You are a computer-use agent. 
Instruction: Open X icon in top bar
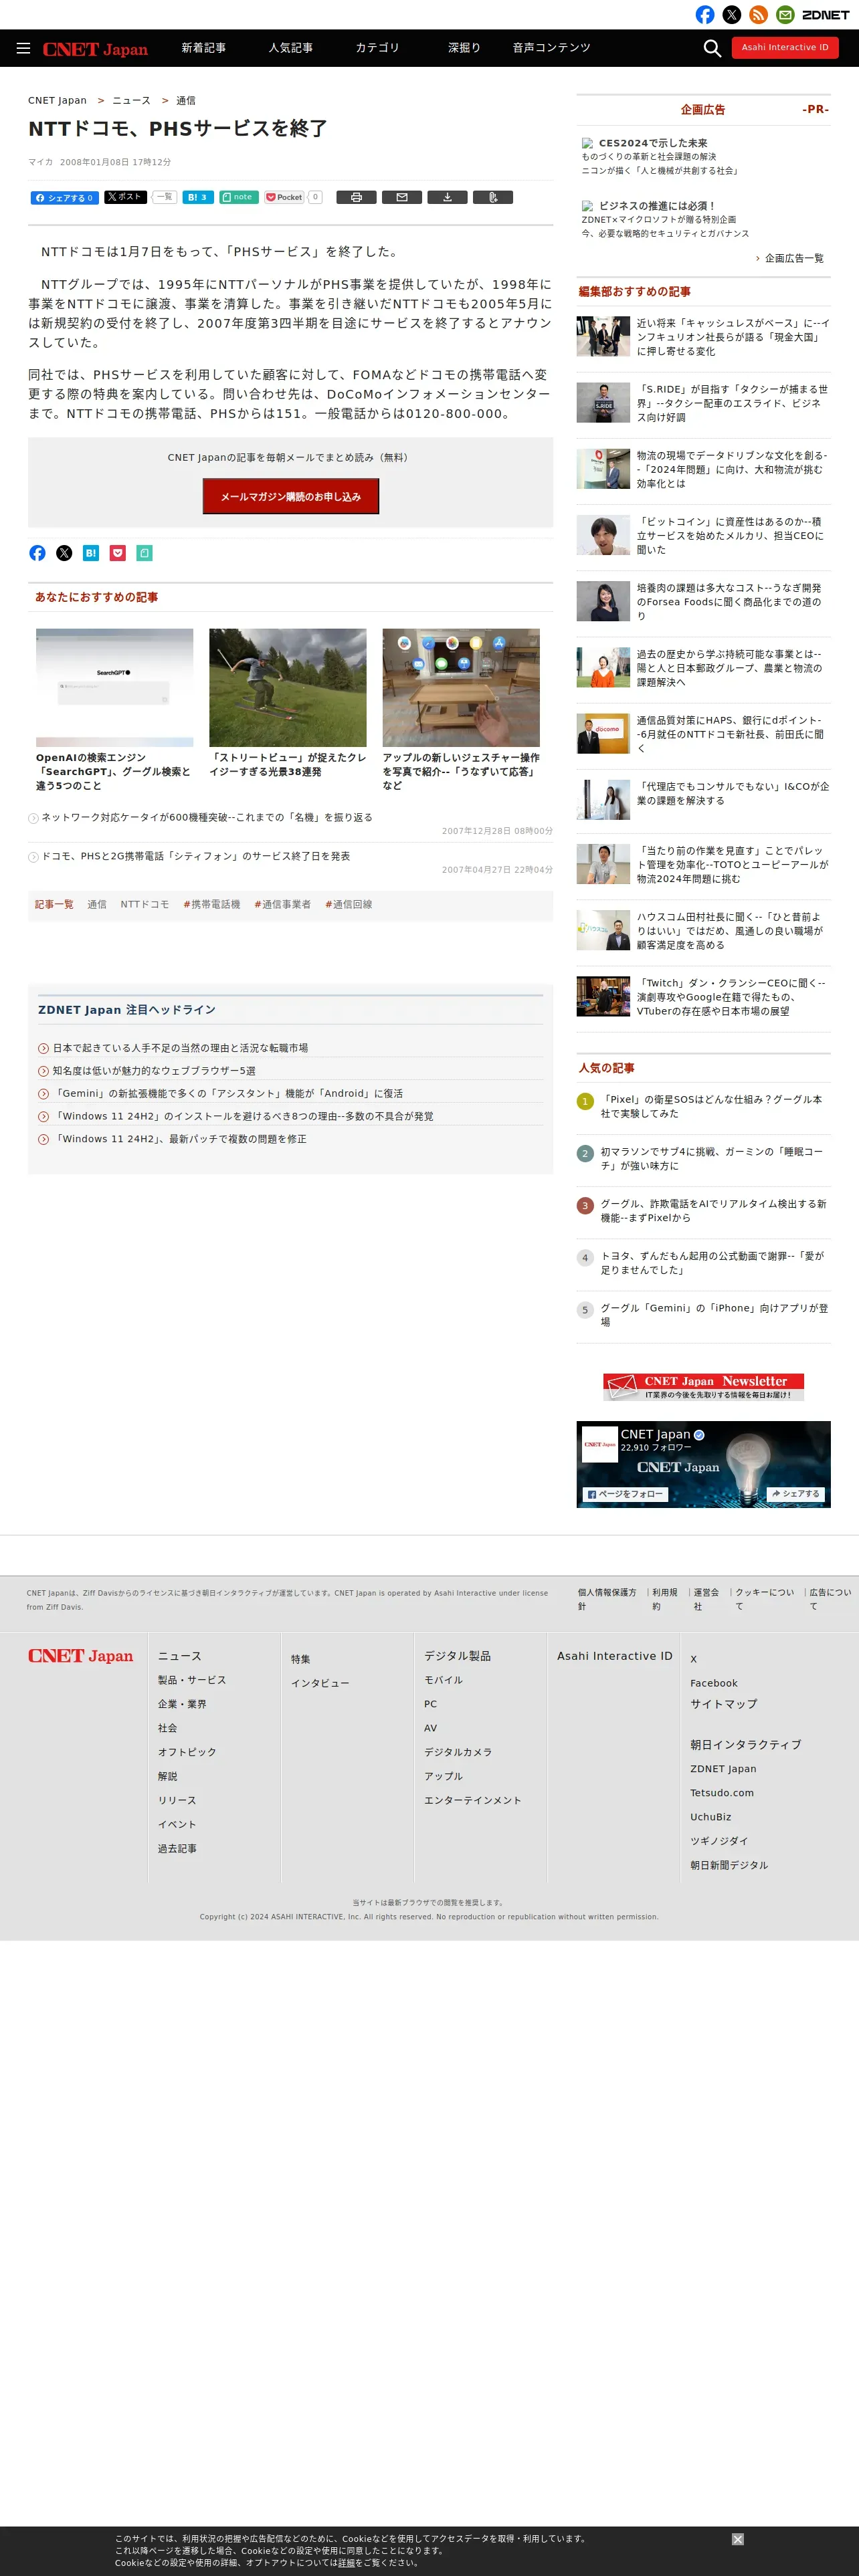pos(732,15)
